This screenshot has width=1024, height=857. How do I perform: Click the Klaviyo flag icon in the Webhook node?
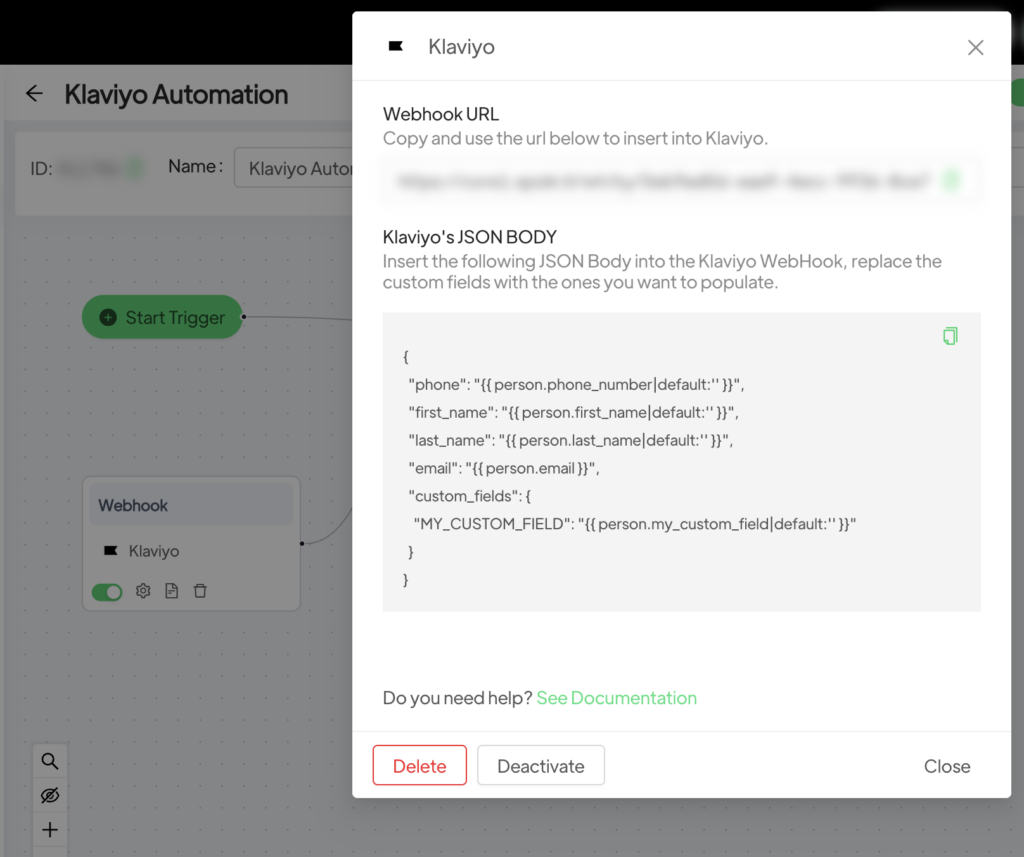tap(111, 551)
